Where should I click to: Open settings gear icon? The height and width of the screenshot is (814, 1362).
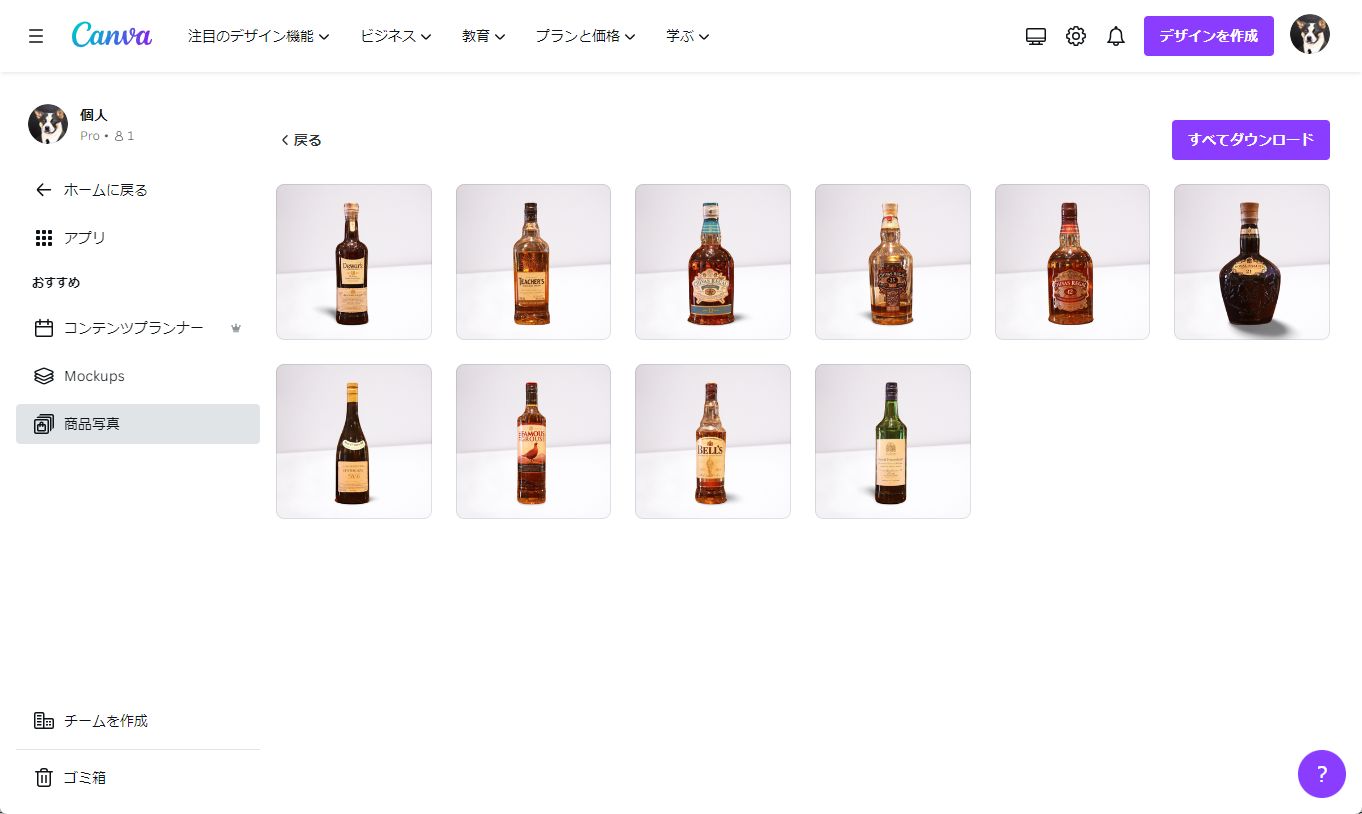1076,36
